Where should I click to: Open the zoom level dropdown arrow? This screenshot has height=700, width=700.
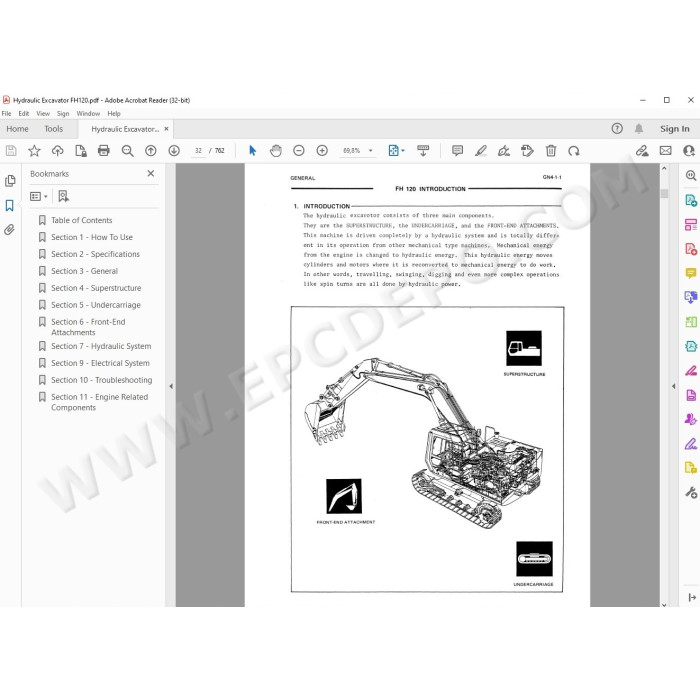click(371, 151)
